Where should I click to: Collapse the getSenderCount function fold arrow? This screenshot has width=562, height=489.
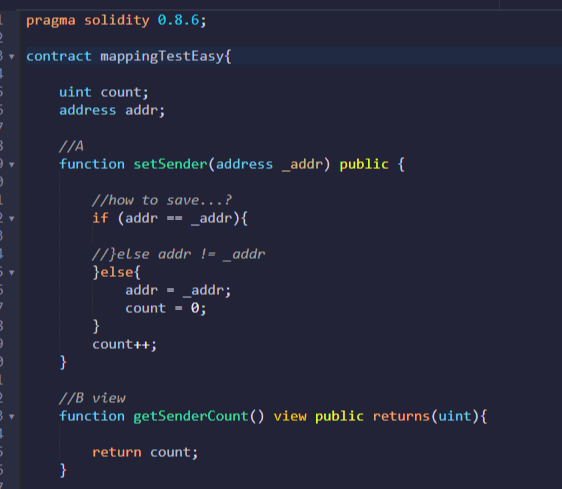coord(12,417)
